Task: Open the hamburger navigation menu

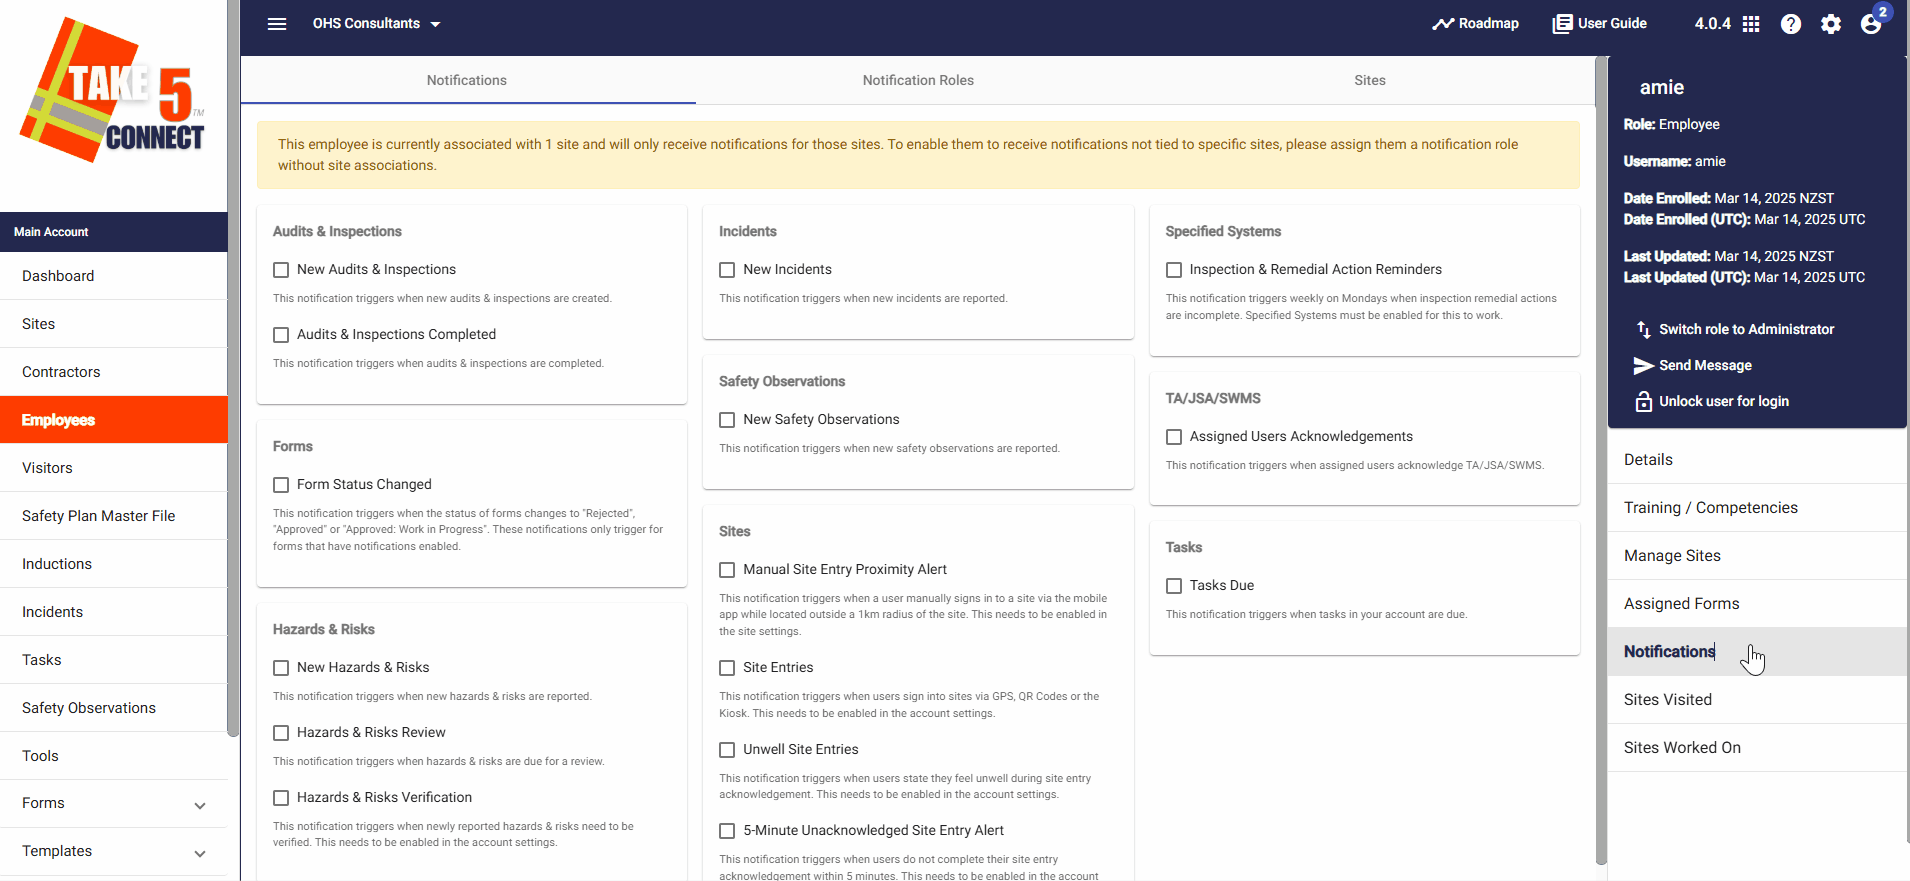Action: [x=277, y=24]
